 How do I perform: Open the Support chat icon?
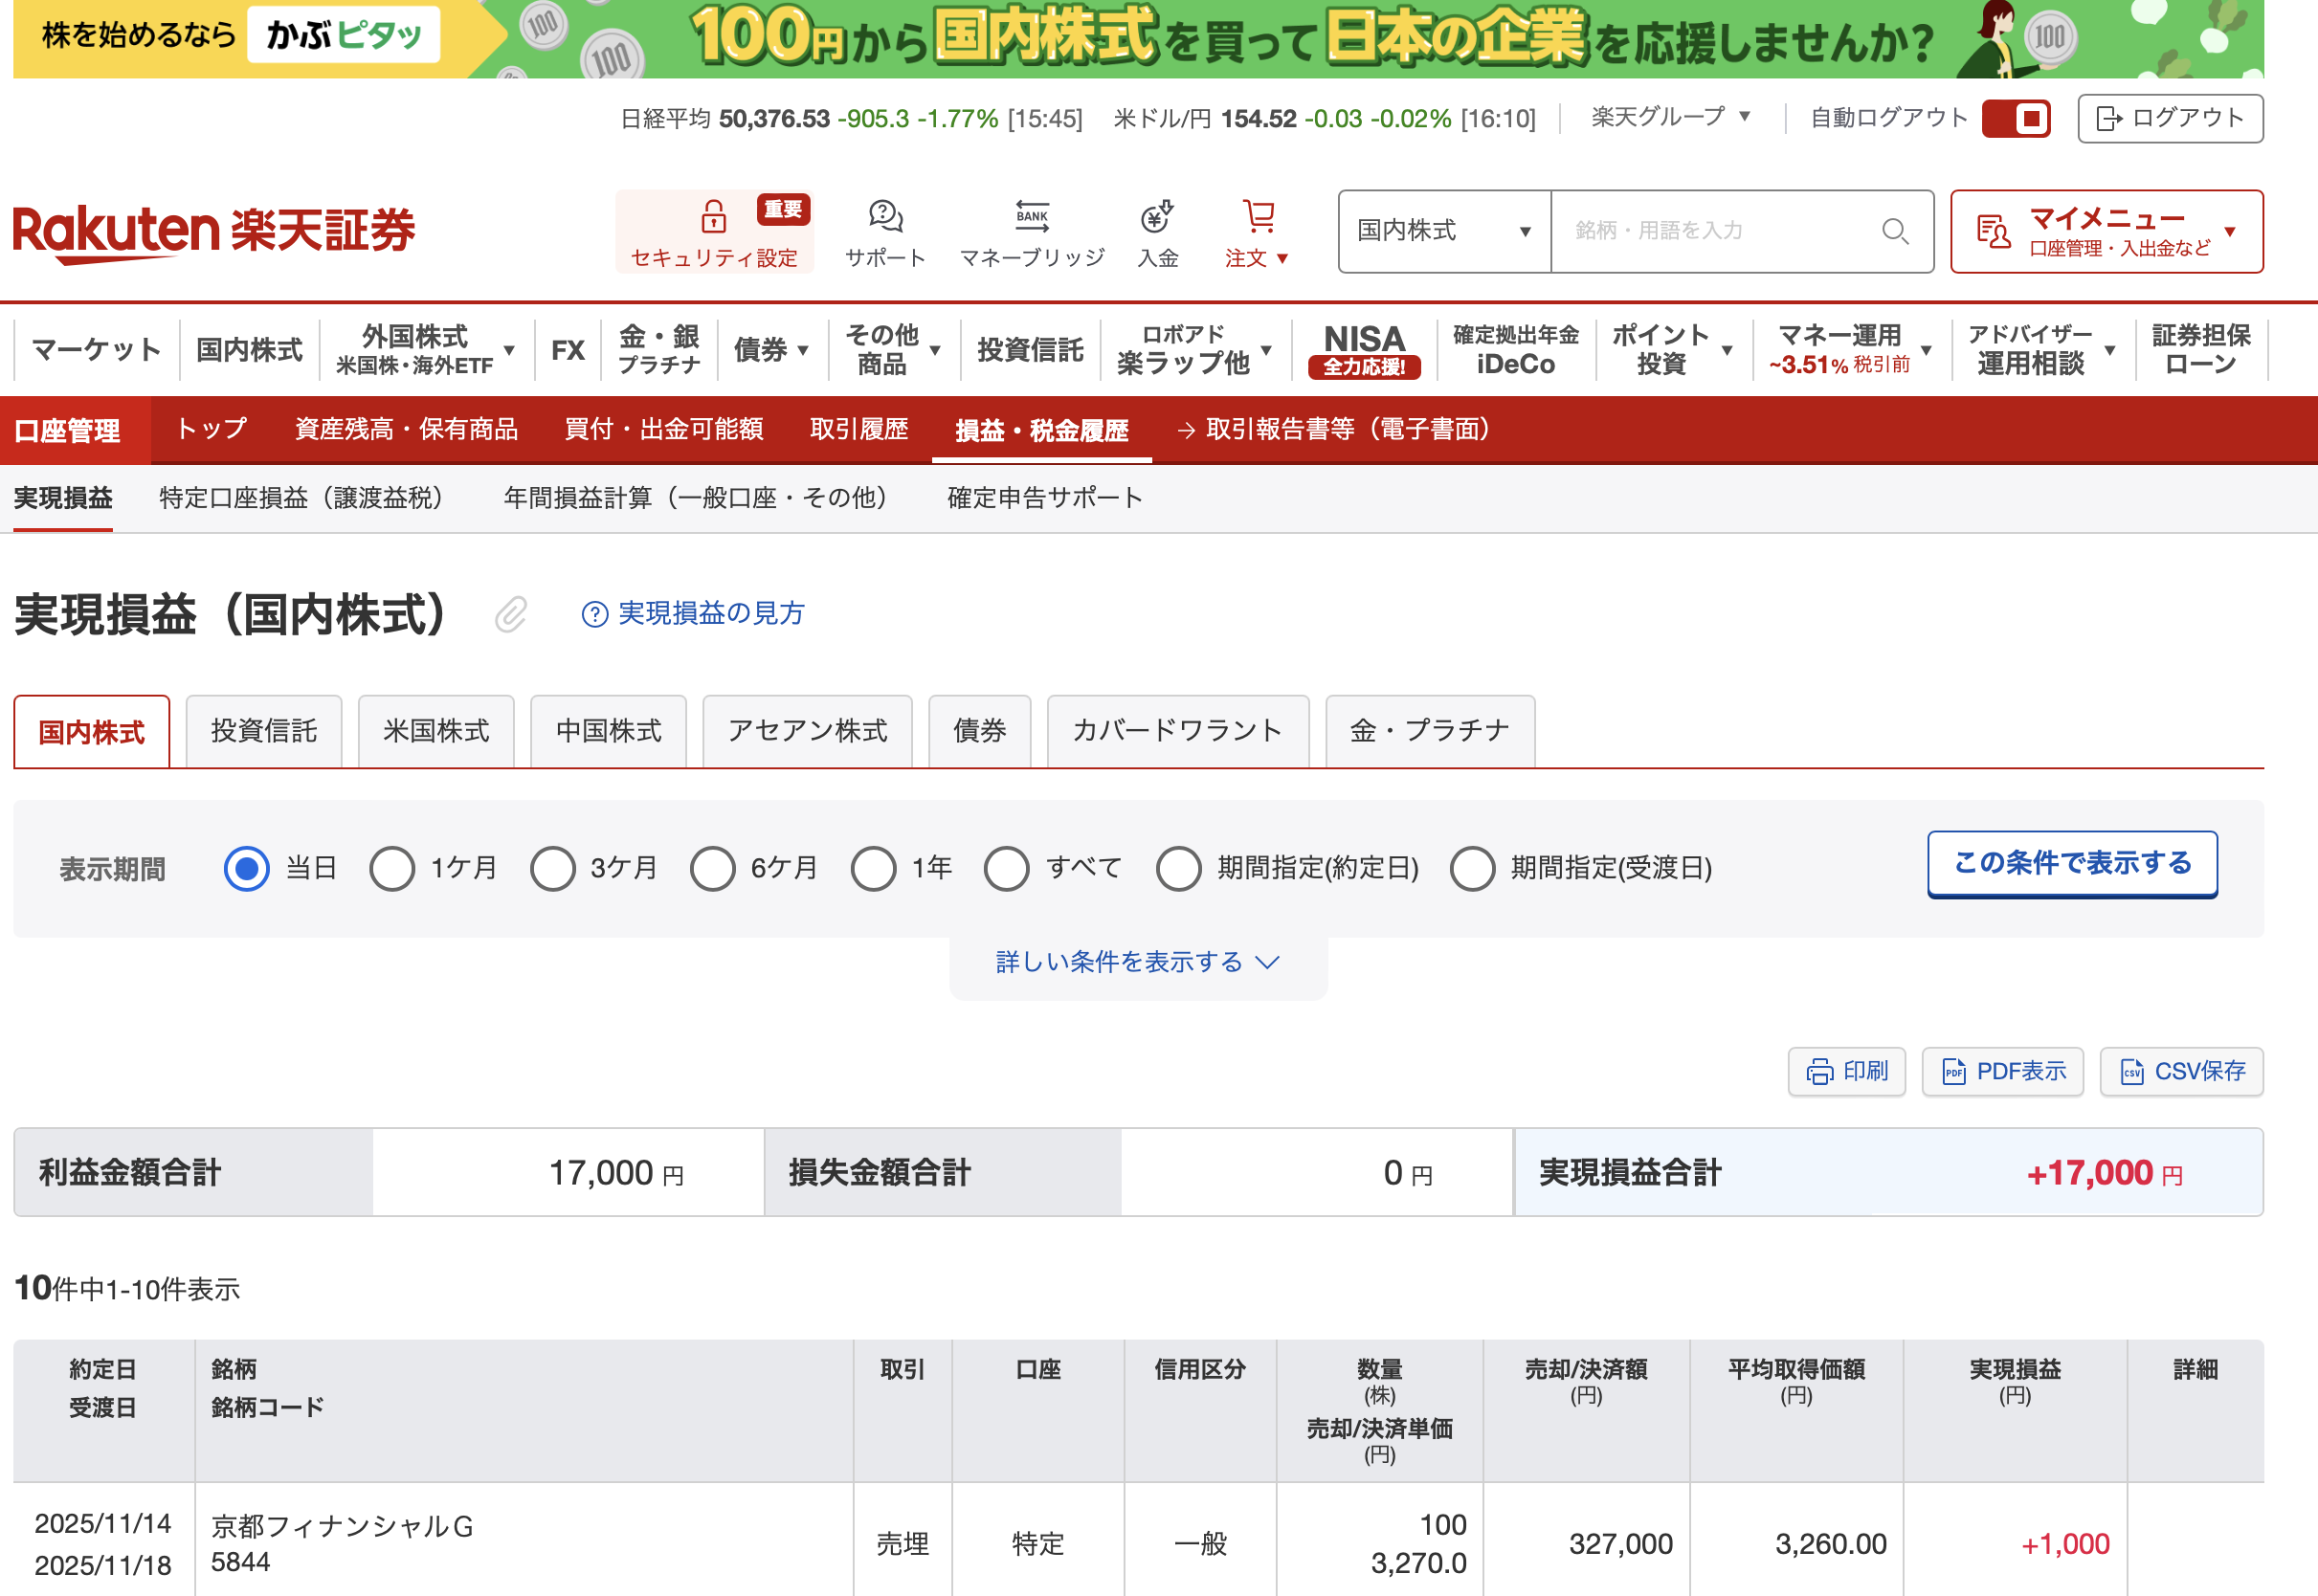(885, 216)
